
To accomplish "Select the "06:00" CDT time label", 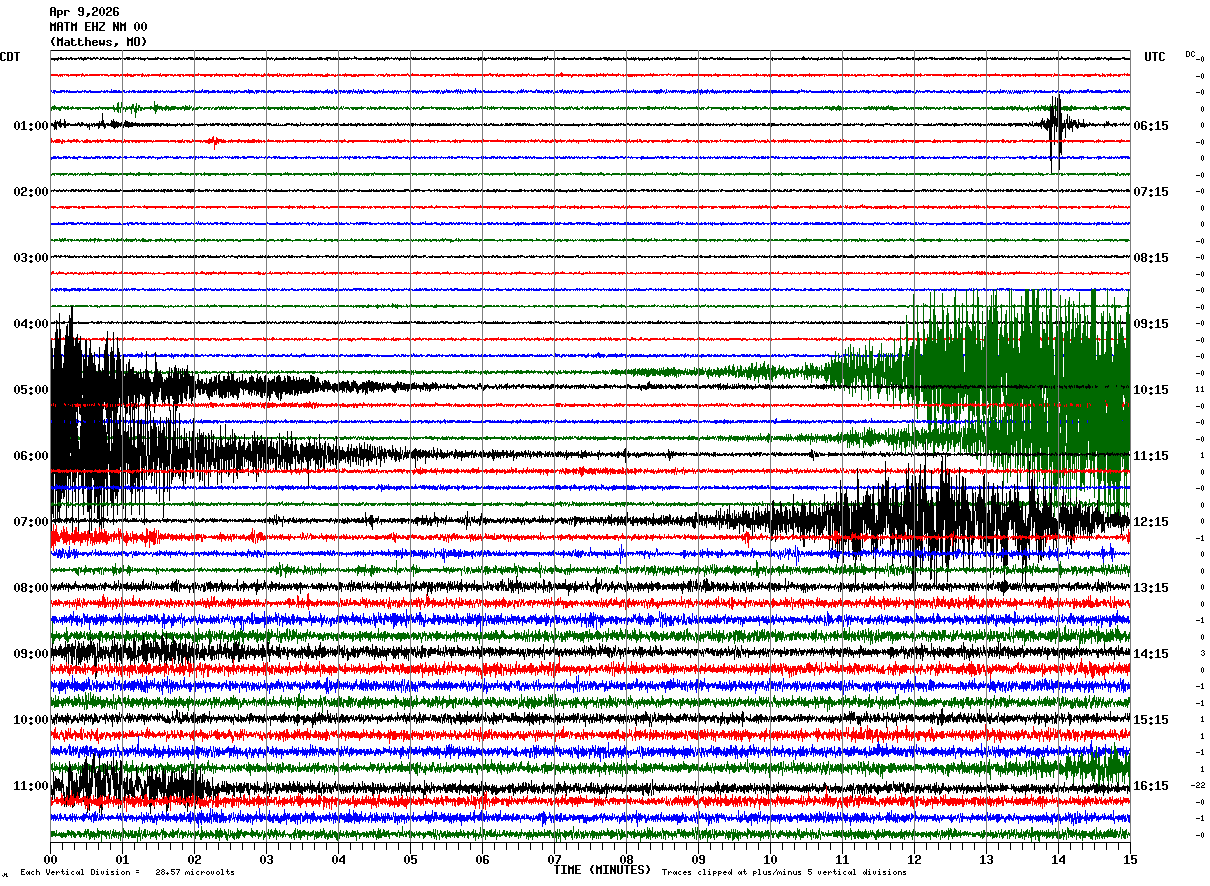I will pos(31,456).
